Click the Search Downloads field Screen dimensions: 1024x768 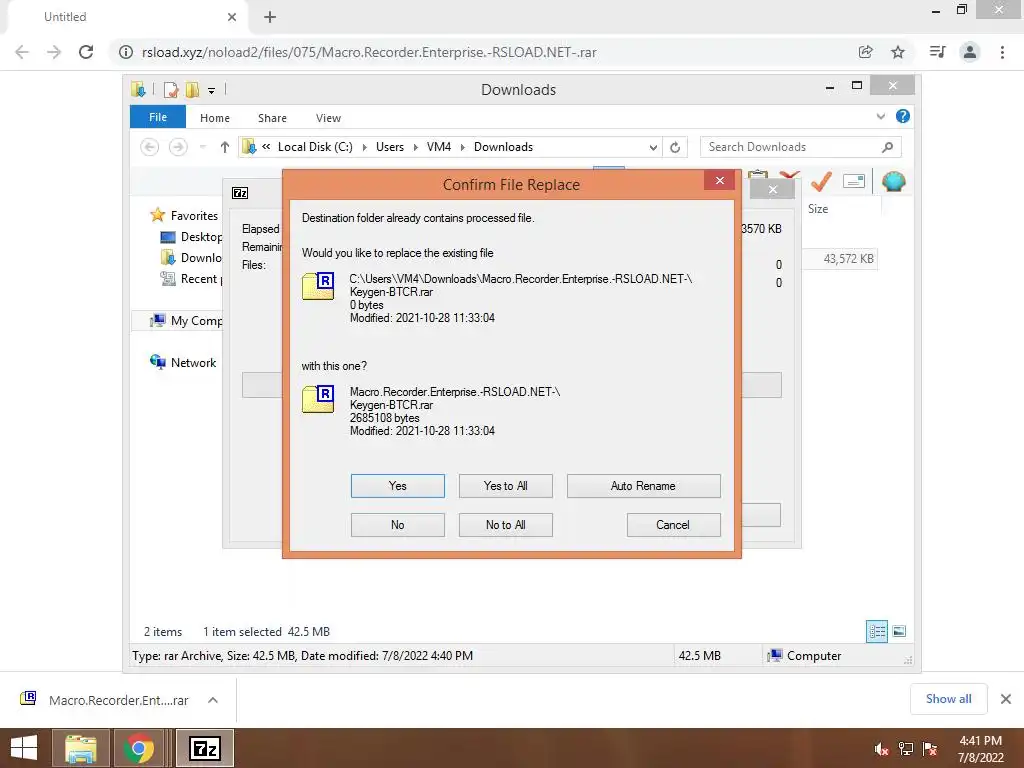(x=801, y=147)
